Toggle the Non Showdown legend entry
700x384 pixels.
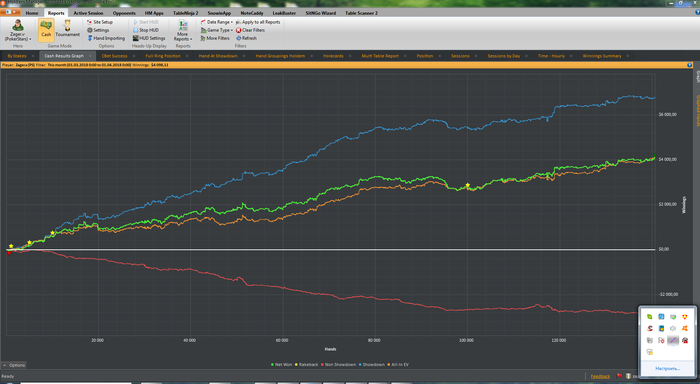(x=338, y=364)
